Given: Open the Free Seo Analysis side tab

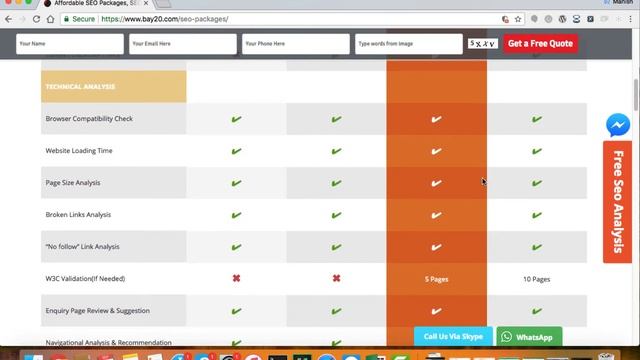Looking at the screenshot, I should pos(618,202).
